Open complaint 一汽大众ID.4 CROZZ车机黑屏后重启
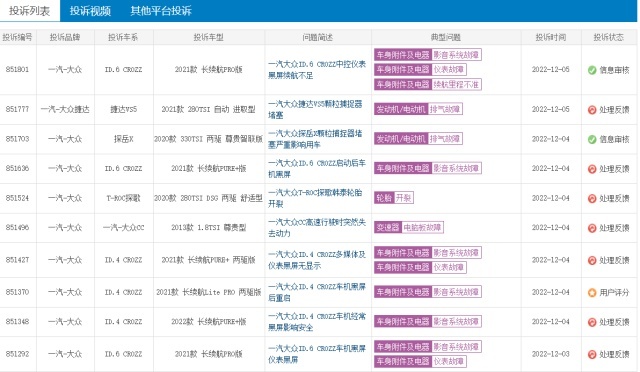 317,292
